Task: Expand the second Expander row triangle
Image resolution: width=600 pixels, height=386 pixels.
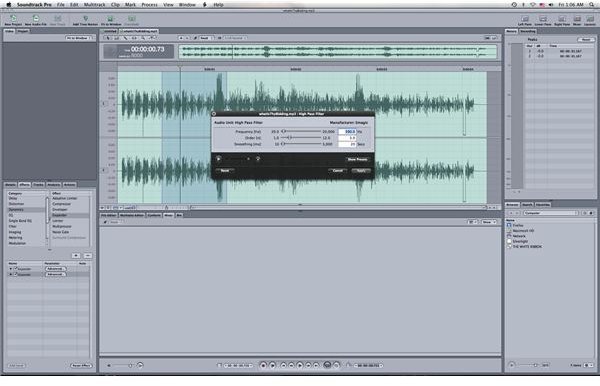Action: click(x=11, y=274)
